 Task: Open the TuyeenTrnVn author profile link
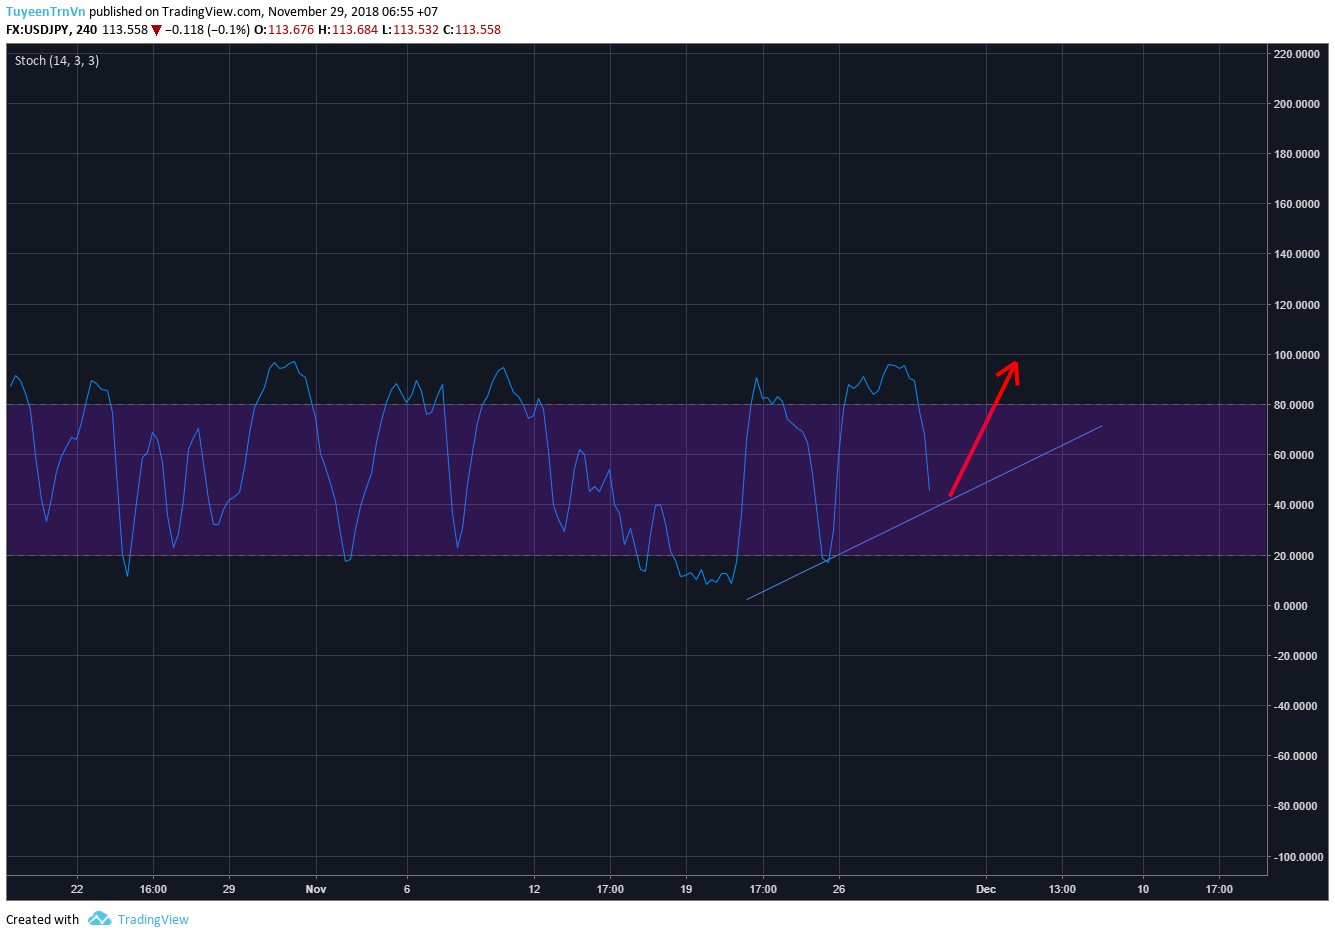coord(46,12)
